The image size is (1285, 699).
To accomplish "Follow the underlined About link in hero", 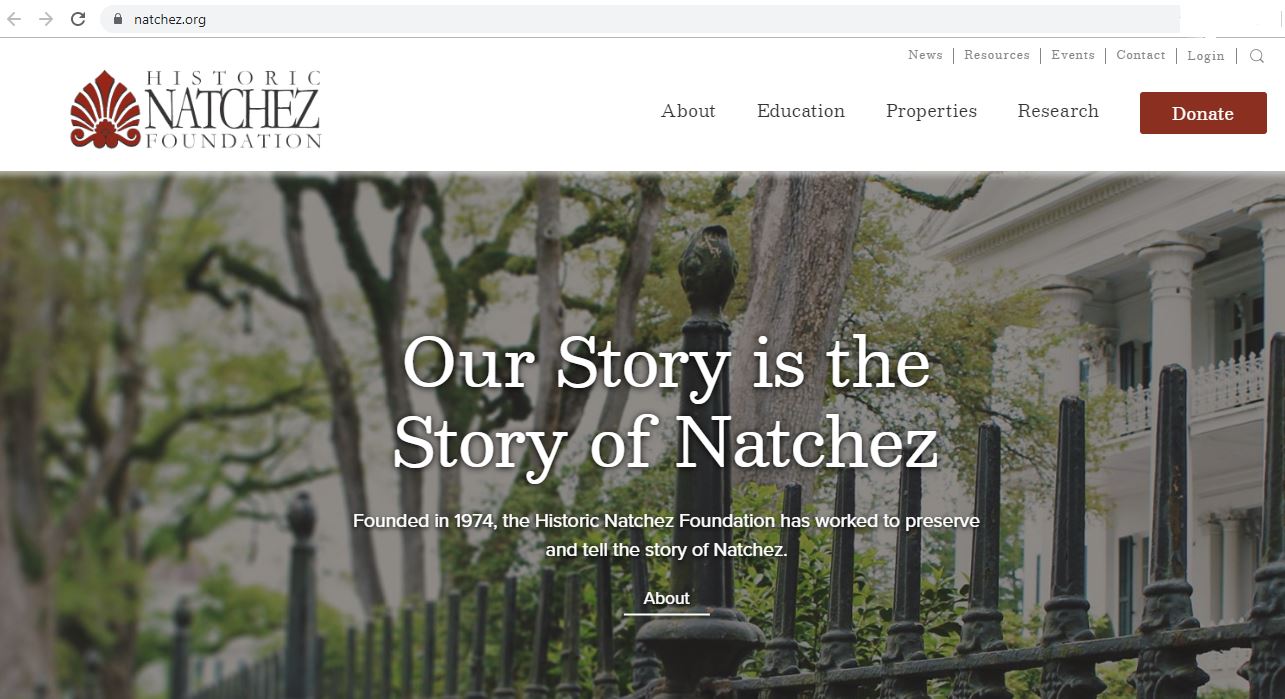I will tap(666, 599).
